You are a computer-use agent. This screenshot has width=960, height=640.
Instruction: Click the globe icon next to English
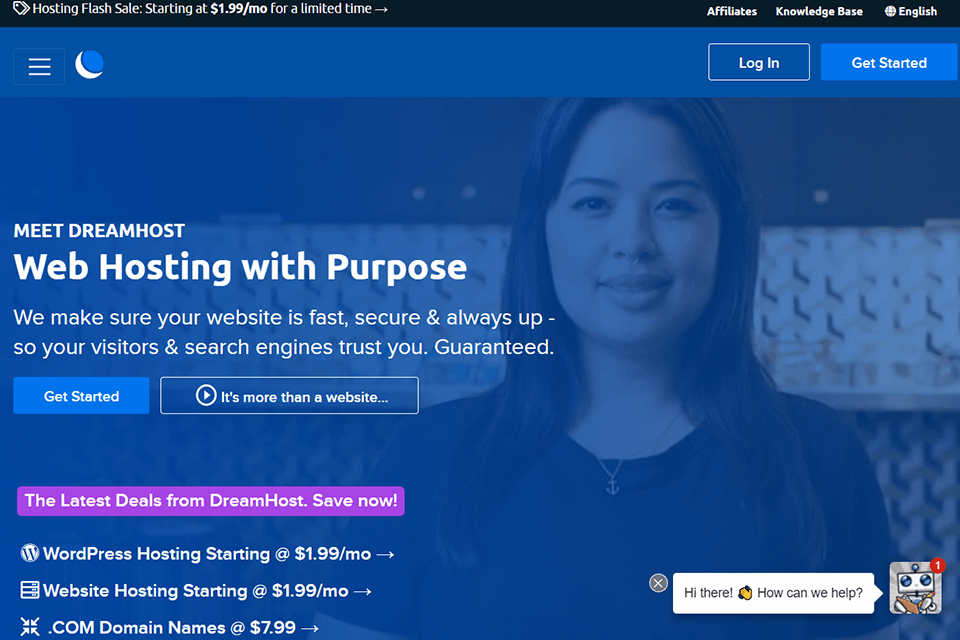tap(890, 11)
